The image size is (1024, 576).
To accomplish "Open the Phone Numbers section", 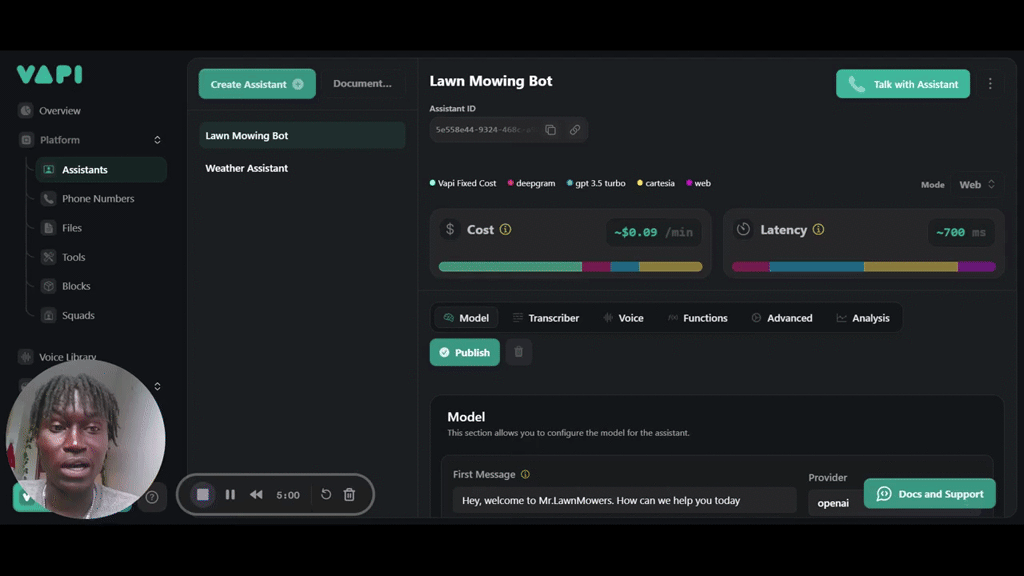I will pyautogui.click(x=94, y=198).
